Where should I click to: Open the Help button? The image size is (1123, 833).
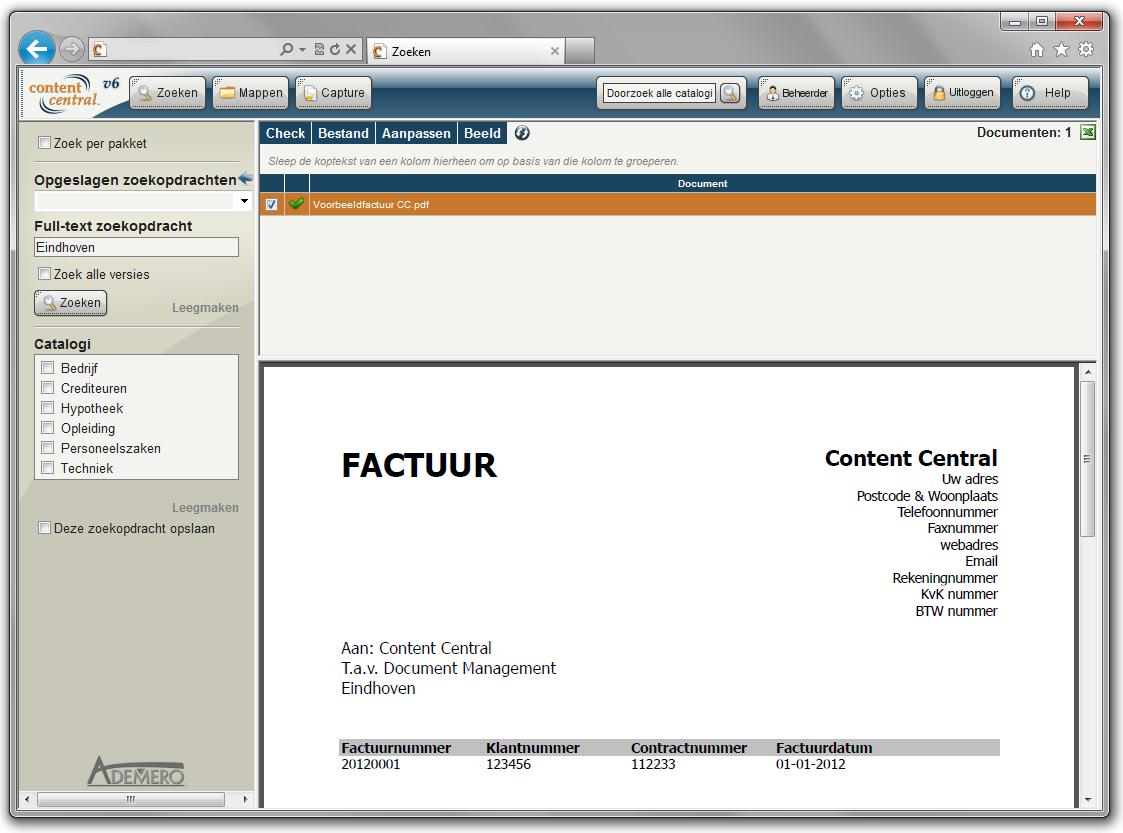(1050, 93)
